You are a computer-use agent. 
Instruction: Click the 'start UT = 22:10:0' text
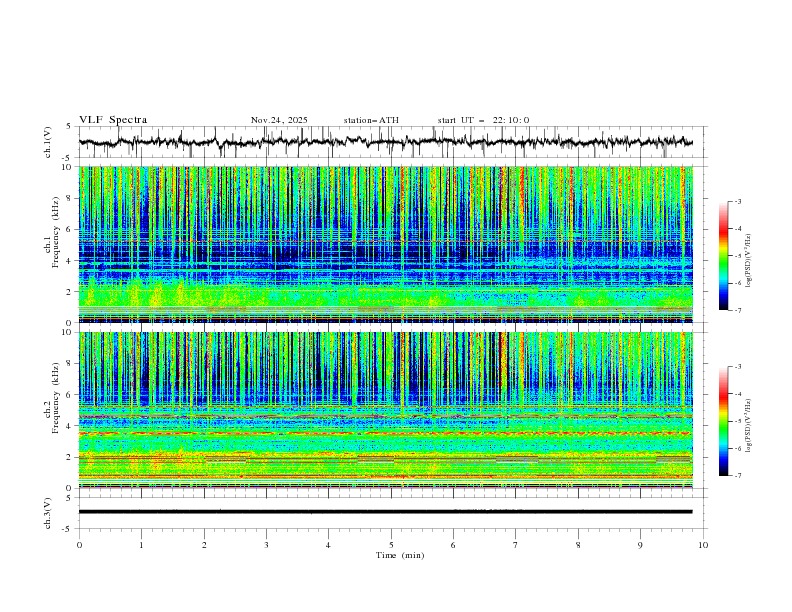coord(483,120)
